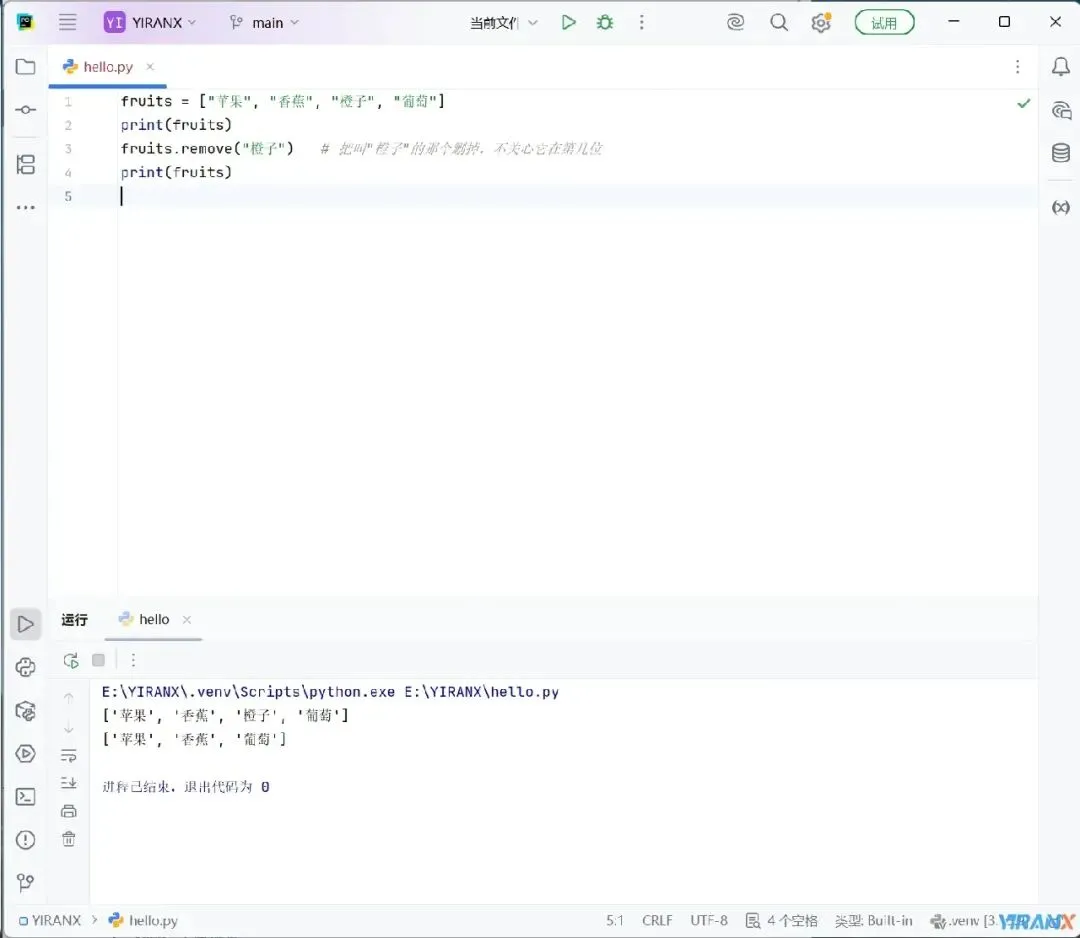Close the hello run tab
The height and width of the screenshot is (938, 1080).
[x=187, y=620]
